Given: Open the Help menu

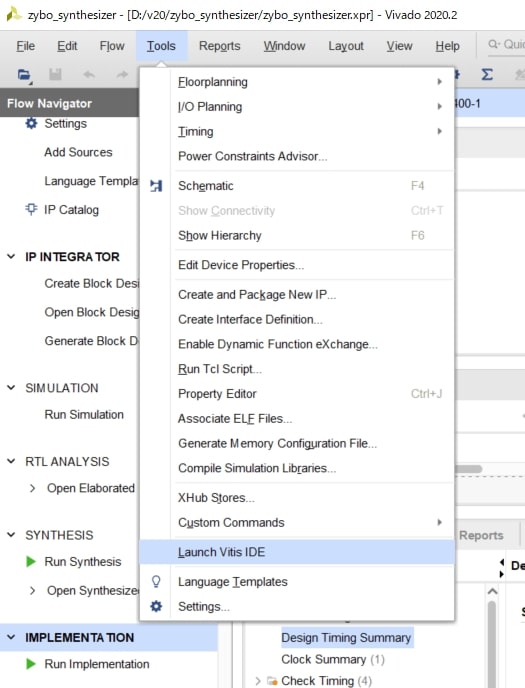Looking at the screenshot, I should coord(447,46).
